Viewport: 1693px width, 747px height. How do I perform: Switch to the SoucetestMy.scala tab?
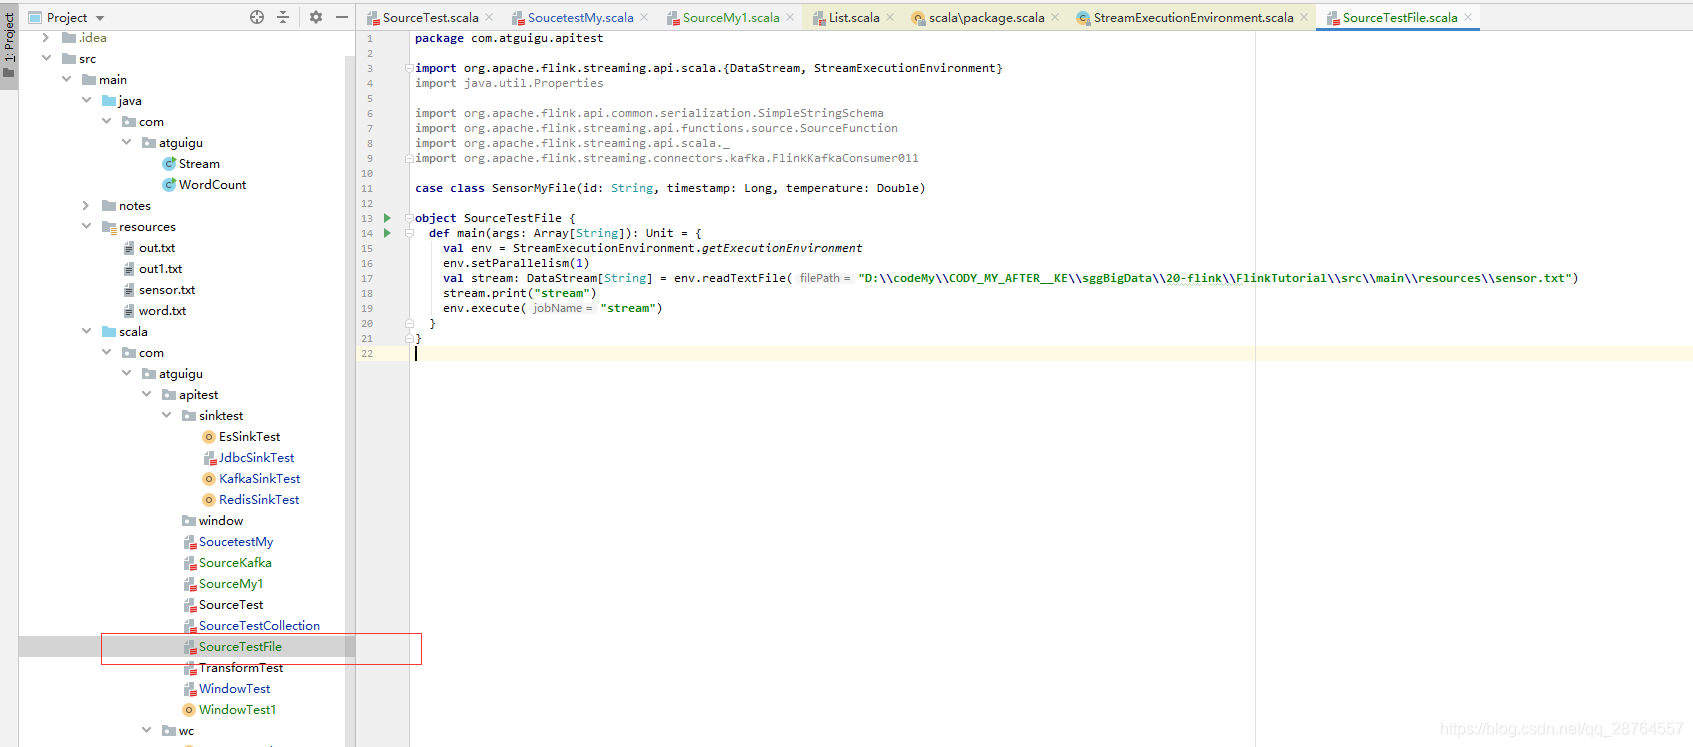(580, 17)
